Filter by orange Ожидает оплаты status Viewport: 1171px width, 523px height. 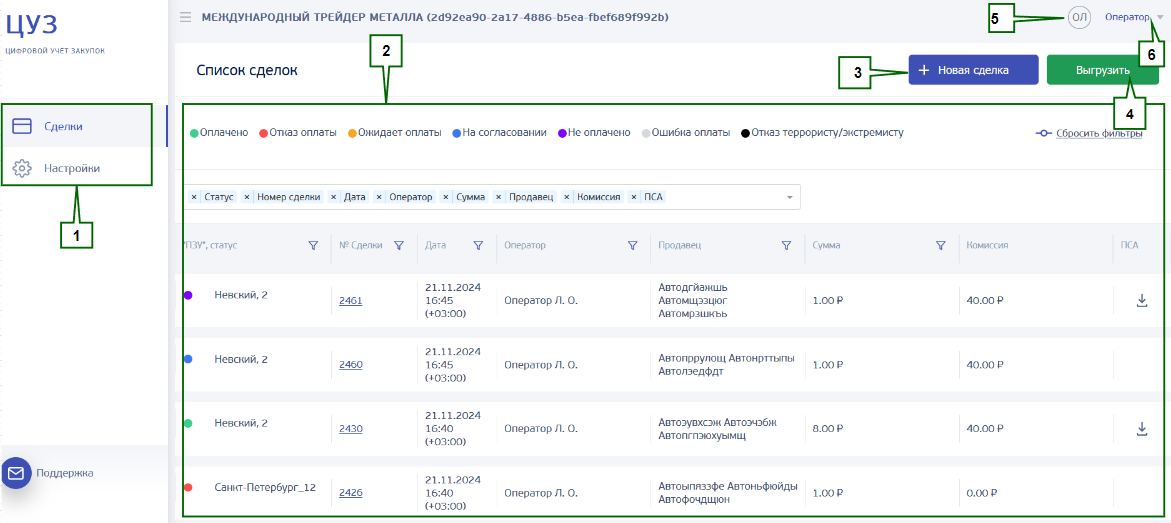[x=394, y=133]
